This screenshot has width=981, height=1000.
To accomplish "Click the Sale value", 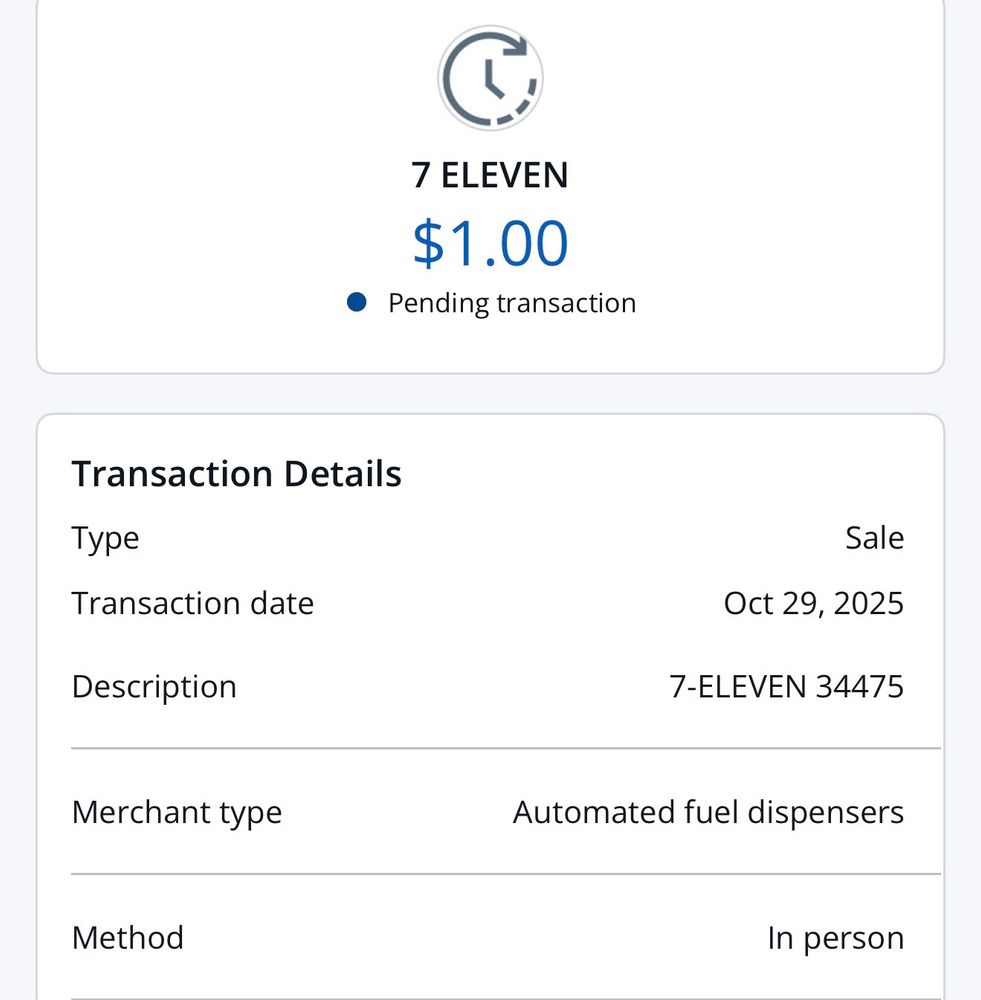I will tap(874, 538).
